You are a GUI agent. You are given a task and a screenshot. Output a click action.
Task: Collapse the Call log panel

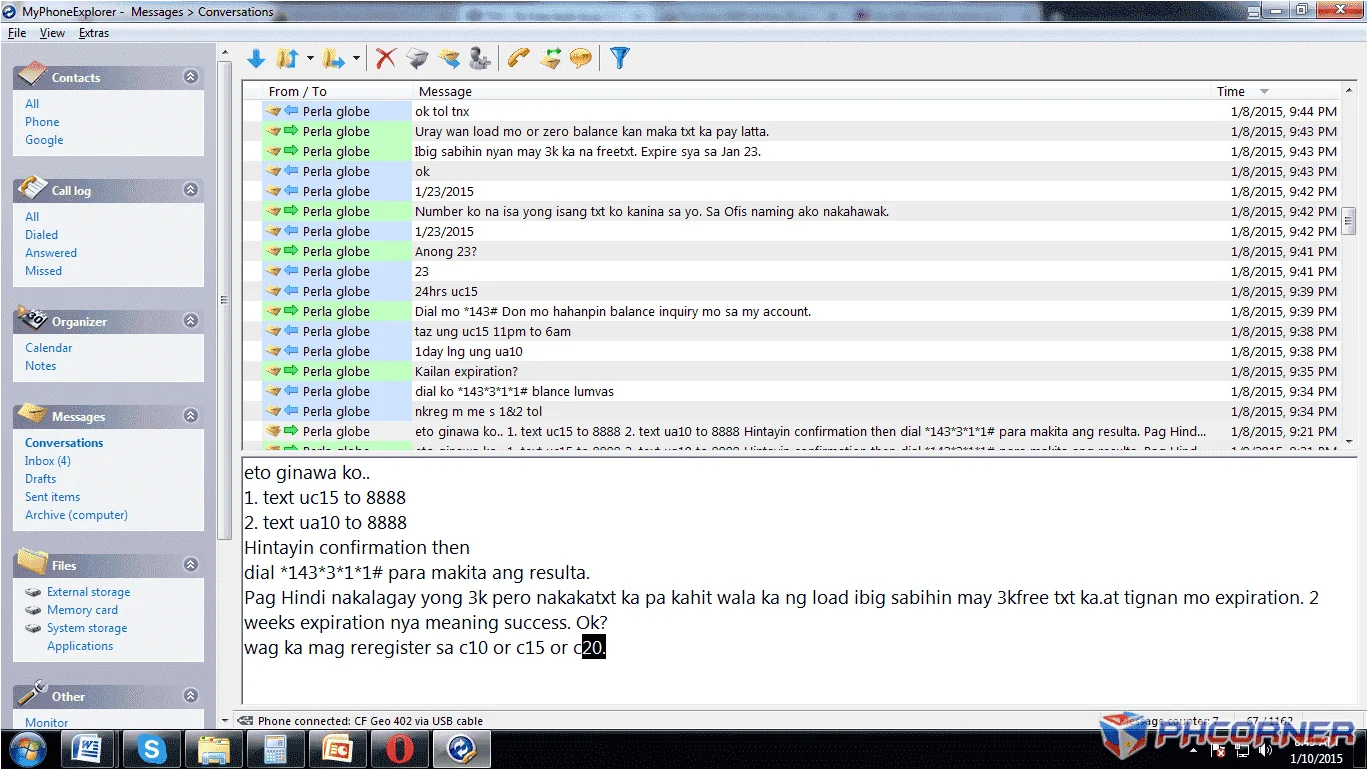tap(191, 190)
